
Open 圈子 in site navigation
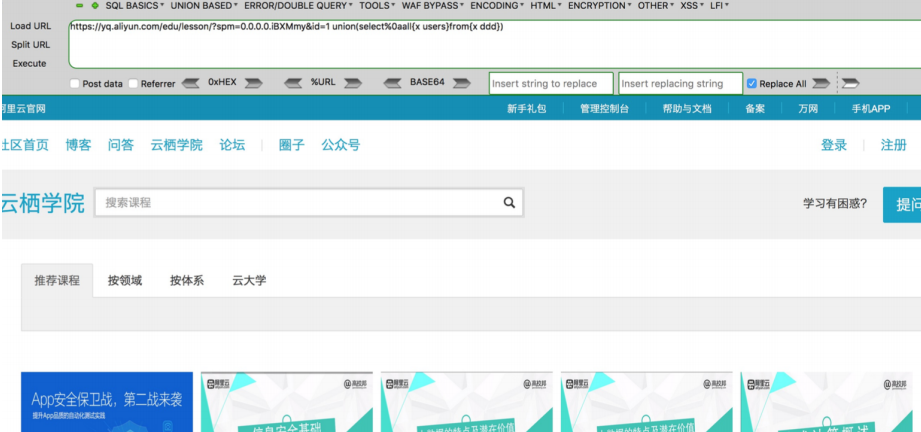(x=292, y=145)
